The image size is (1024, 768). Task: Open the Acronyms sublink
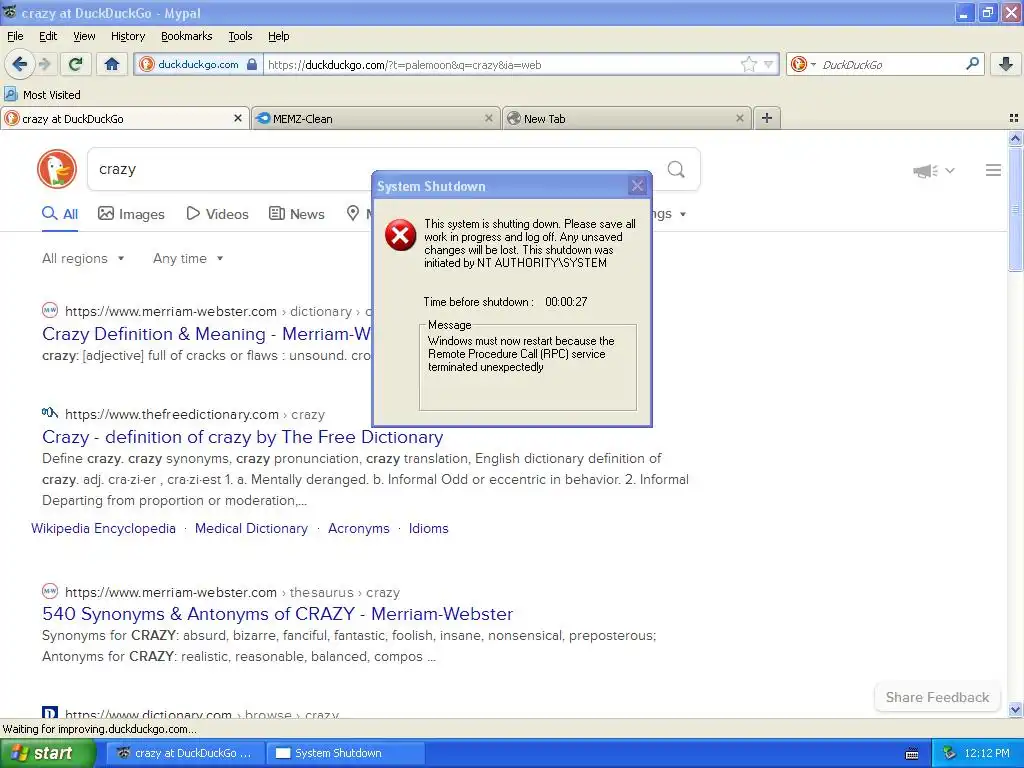pyautogui.click(x=359, y=528)
